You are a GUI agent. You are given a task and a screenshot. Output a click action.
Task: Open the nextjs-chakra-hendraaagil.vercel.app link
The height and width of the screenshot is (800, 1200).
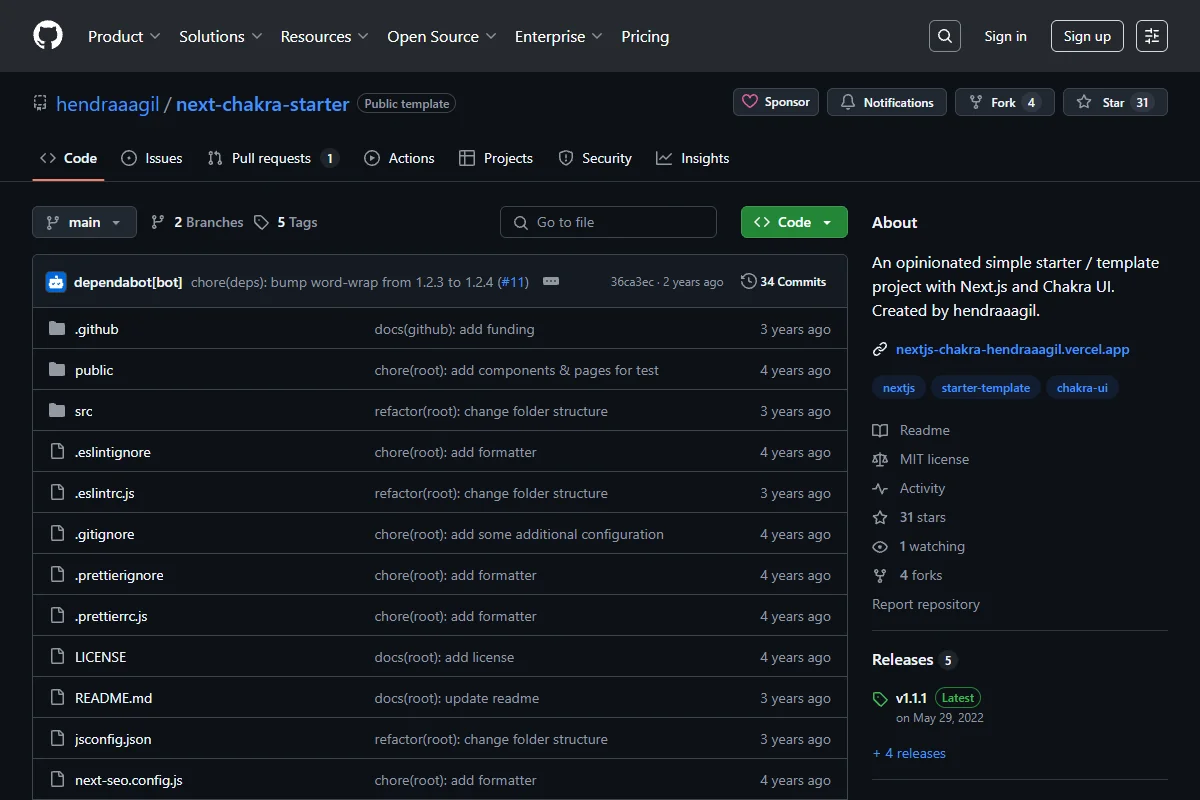tap(1012, 349)
